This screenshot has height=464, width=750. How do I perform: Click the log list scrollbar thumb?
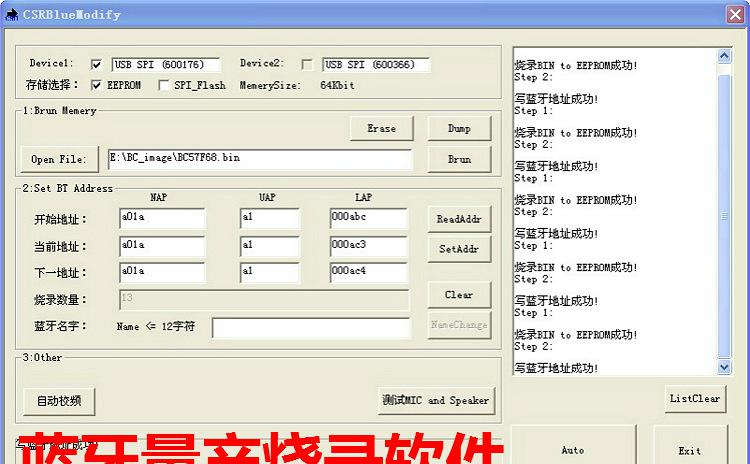[724, 216]
